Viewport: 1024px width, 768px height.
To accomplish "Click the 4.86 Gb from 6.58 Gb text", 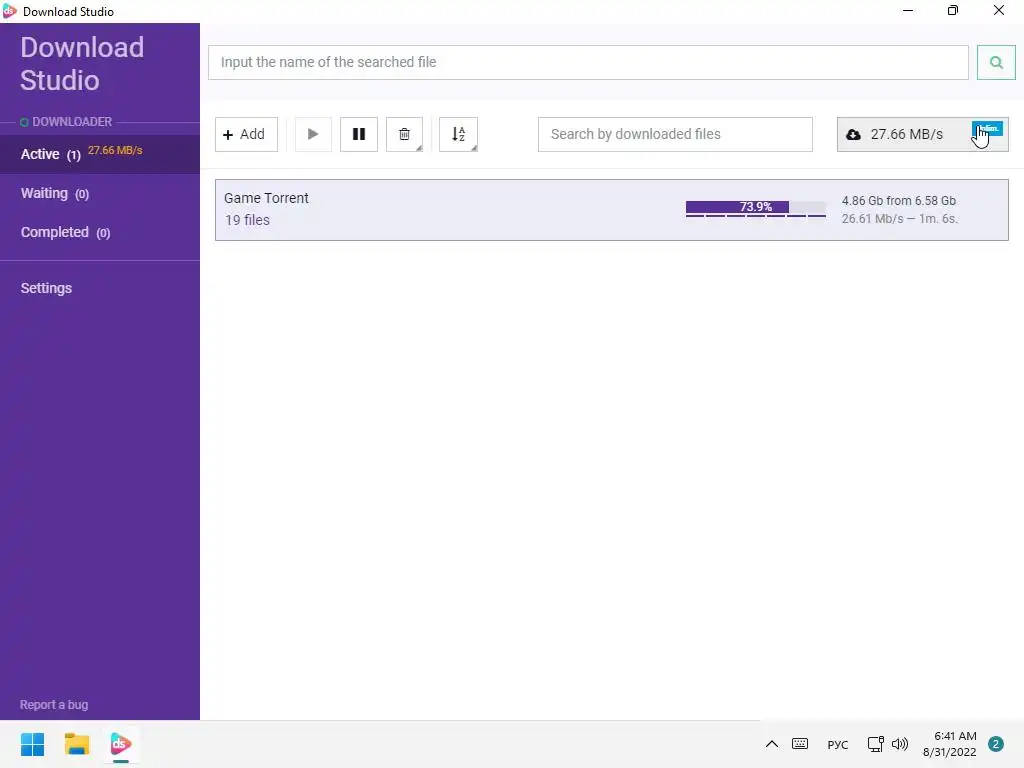I will 899,200.
